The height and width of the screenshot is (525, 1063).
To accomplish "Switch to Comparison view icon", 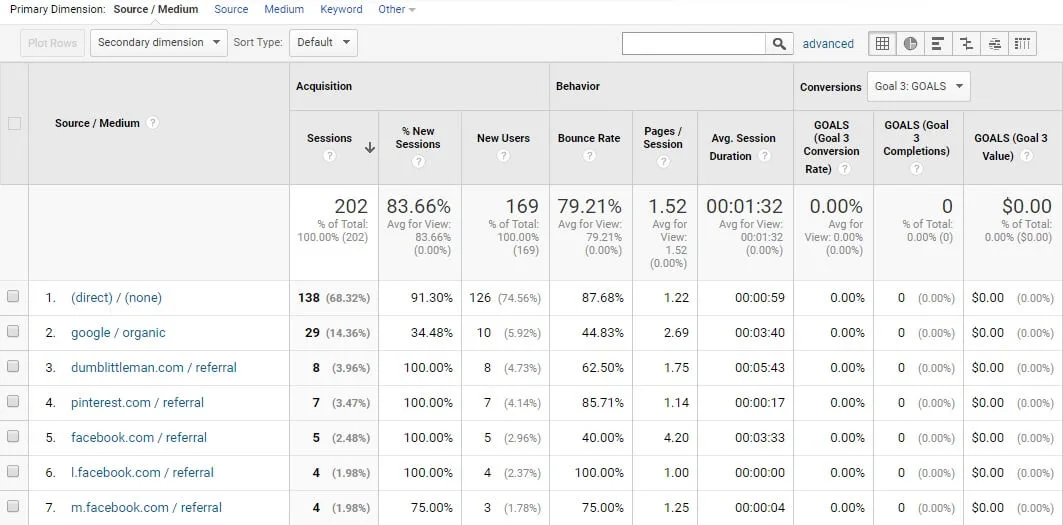I will [967, 43].
